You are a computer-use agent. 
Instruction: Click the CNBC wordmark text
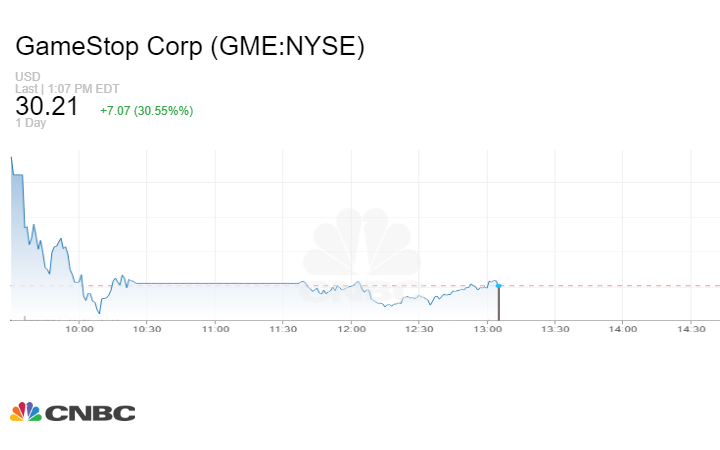tap(90, 412)
